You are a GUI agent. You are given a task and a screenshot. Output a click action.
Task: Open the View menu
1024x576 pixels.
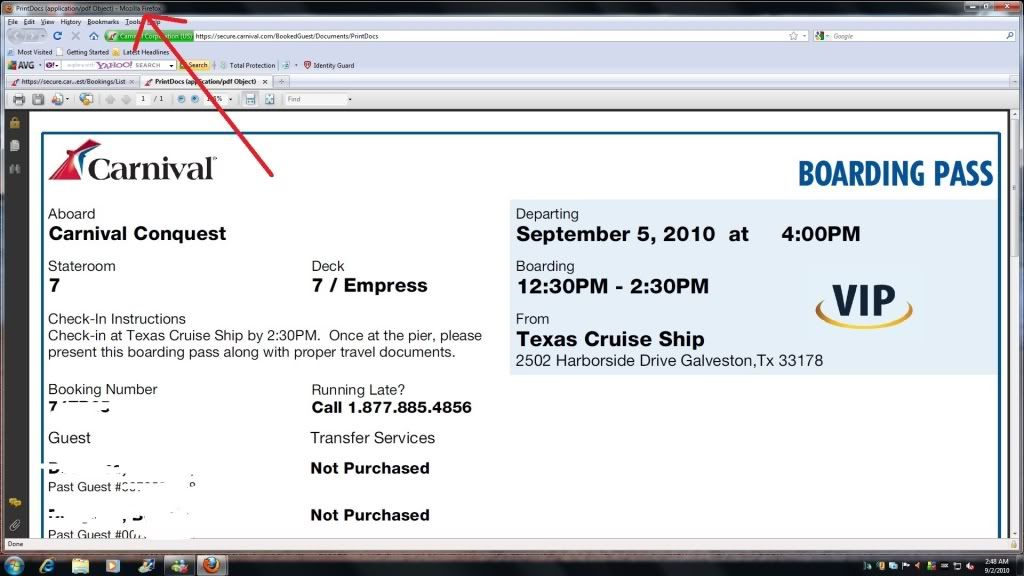tap(48, 22)
